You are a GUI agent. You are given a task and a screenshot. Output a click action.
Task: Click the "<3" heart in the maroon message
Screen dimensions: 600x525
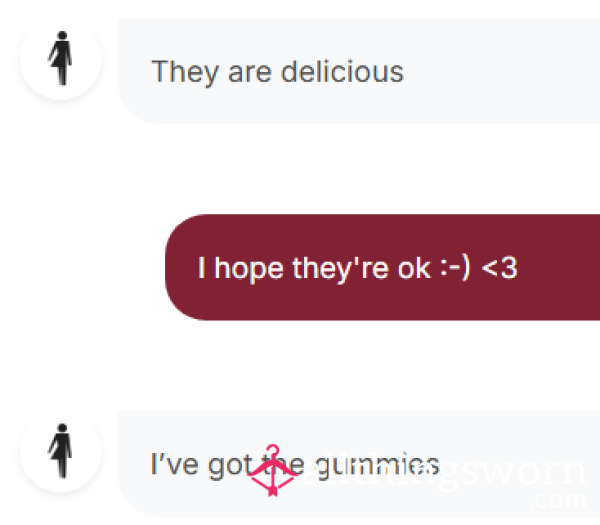coord(499,268)
